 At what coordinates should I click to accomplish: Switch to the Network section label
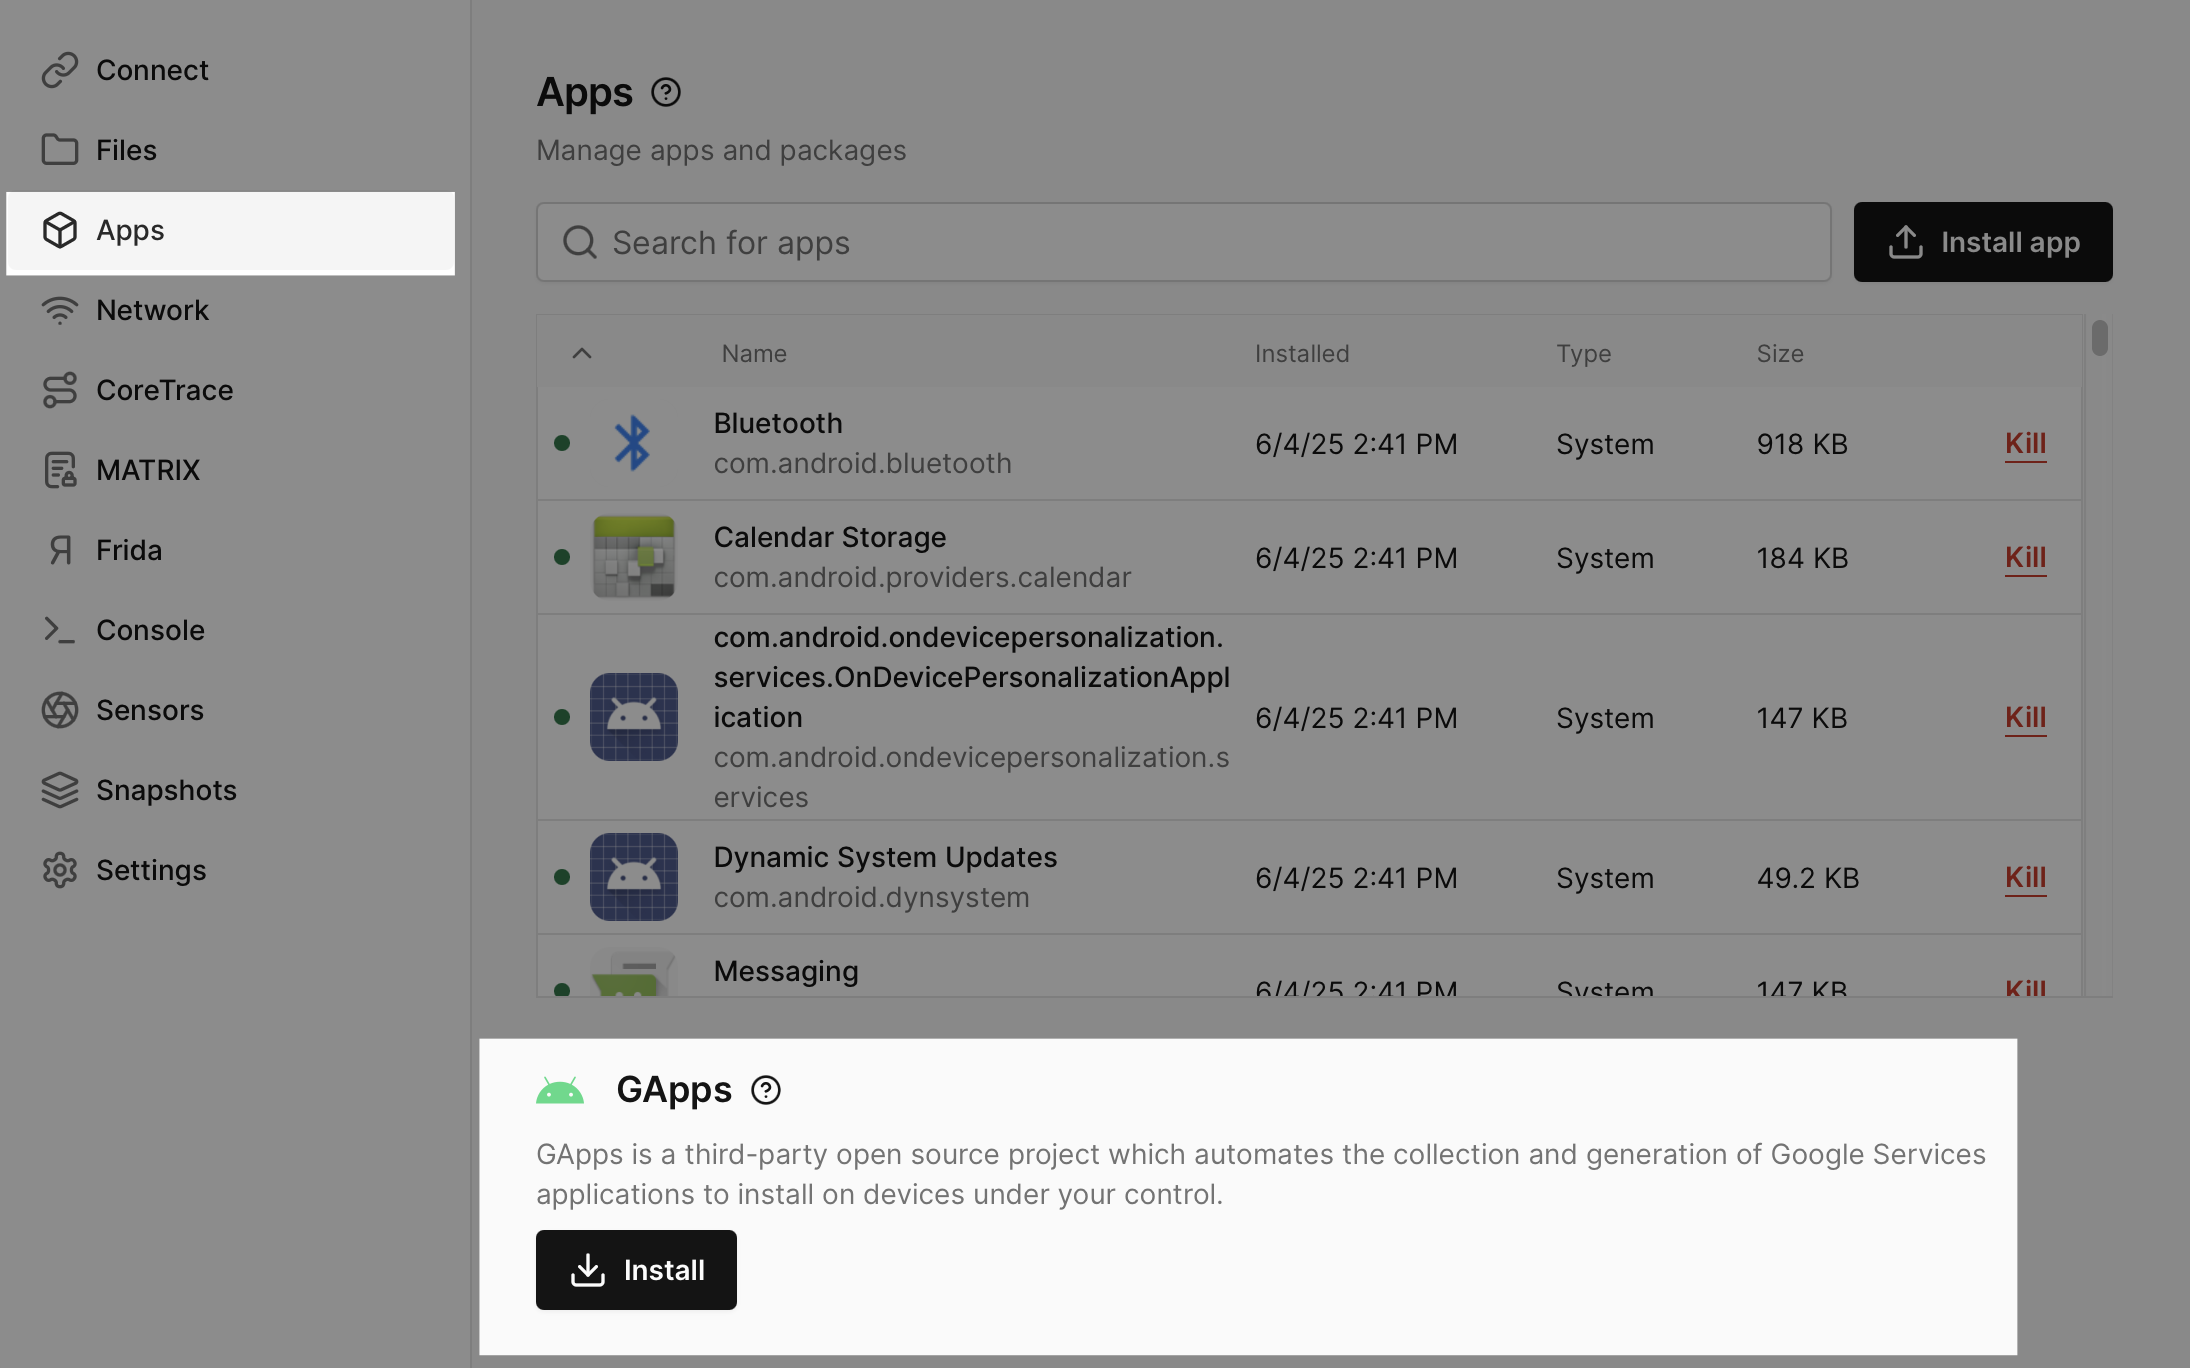click(x=152, y=310)
